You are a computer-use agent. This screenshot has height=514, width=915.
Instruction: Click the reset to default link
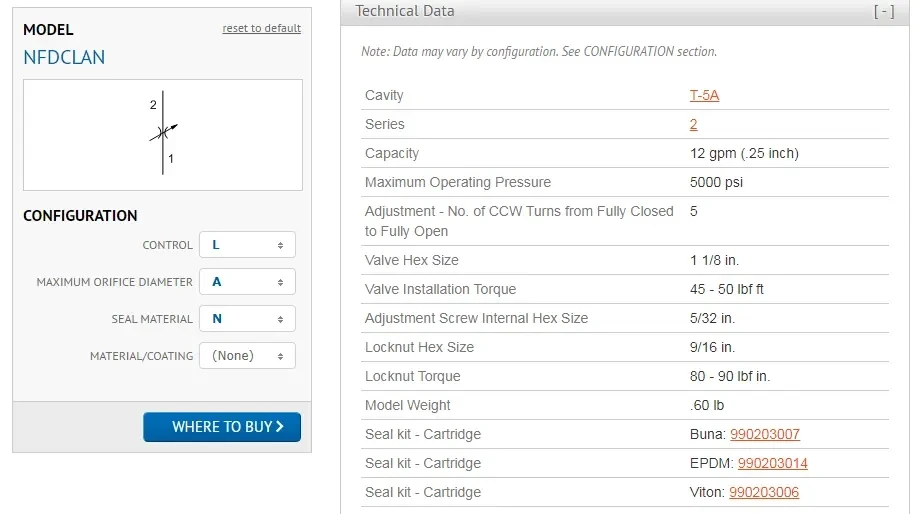261,28
